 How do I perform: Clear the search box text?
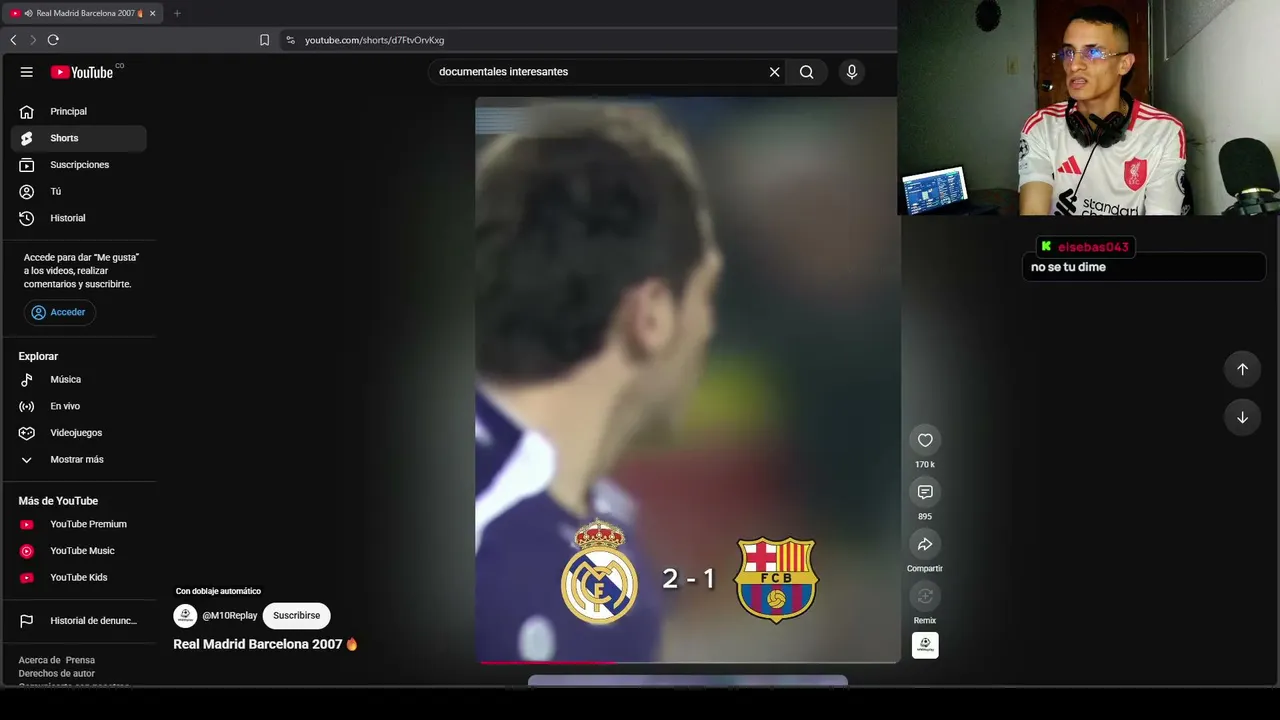(x=774, y=72)
